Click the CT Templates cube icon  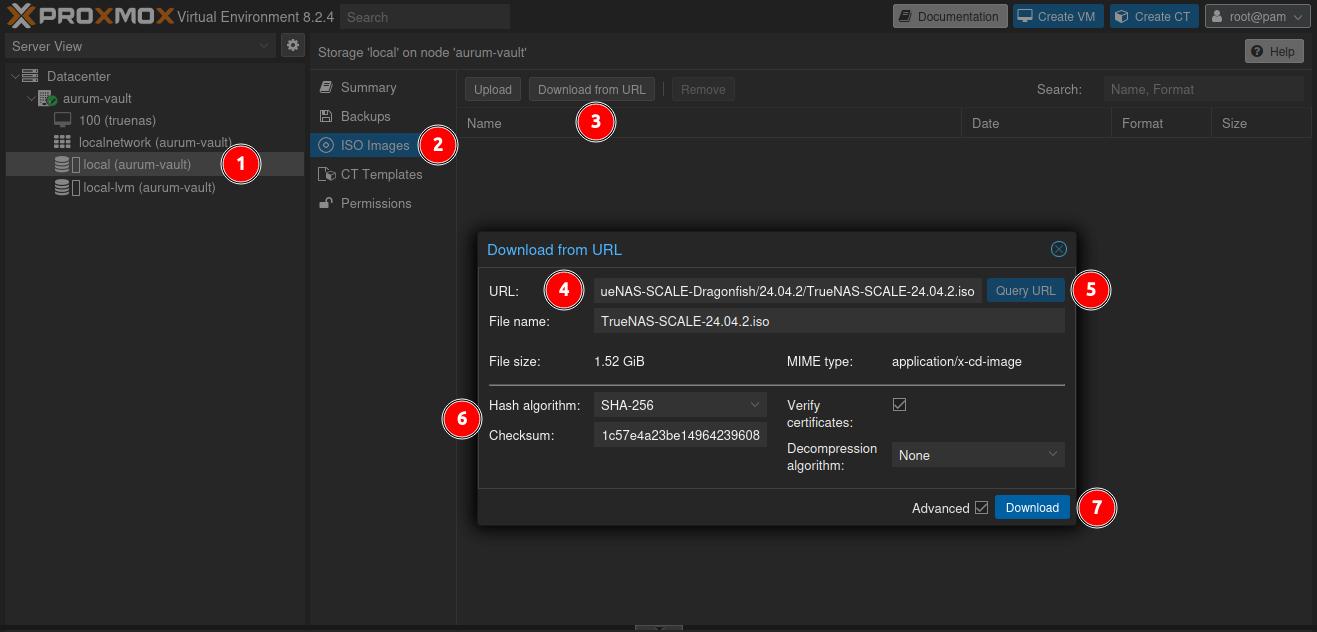tap(326, 174)
